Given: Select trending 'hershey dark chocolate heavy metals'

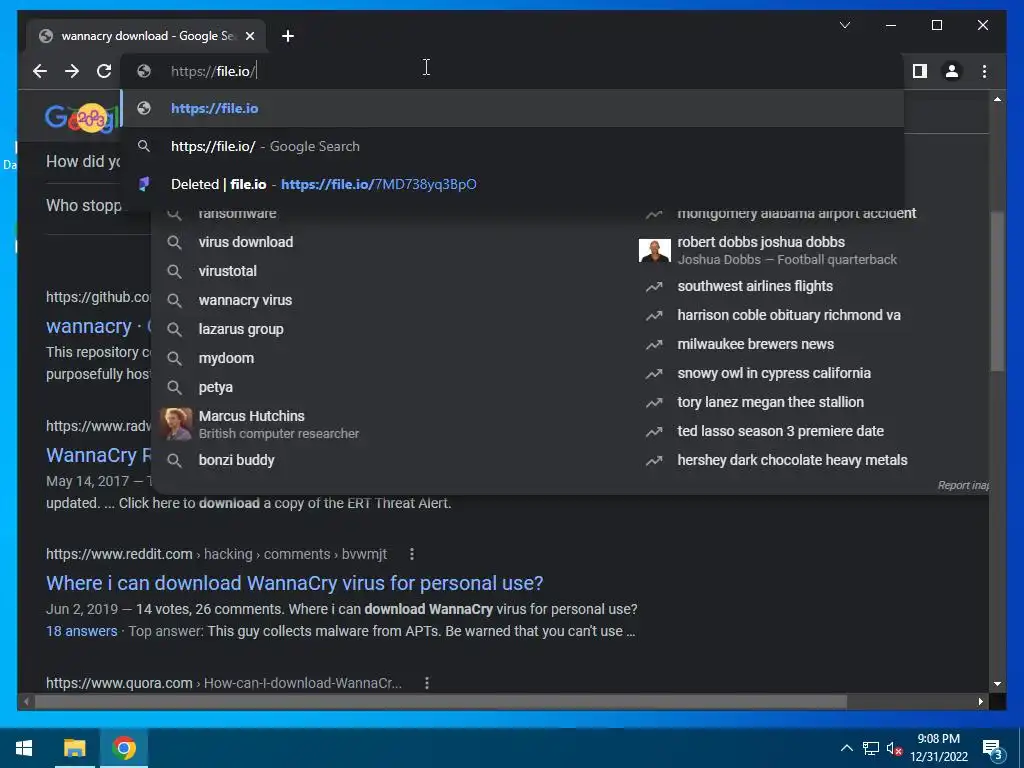Looking at the screenshot, I should [792, 460].
